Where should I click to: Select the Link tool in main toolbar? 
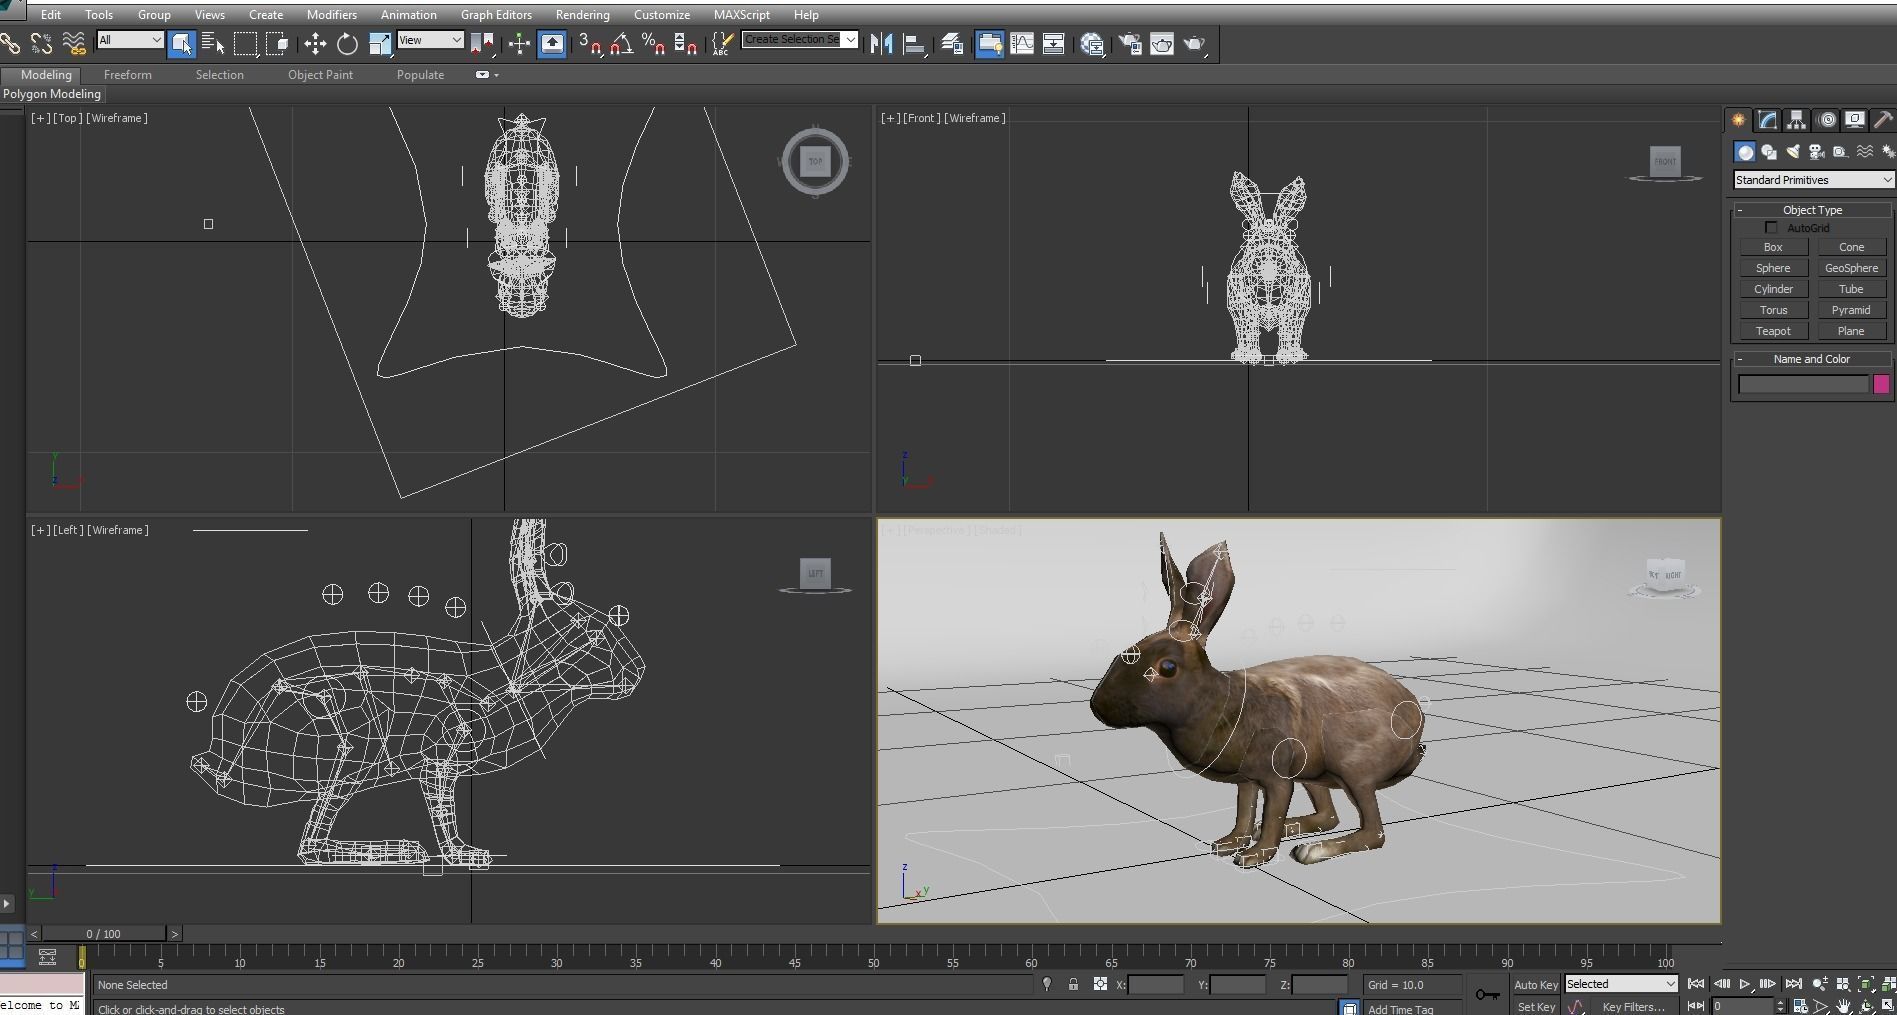10,43
